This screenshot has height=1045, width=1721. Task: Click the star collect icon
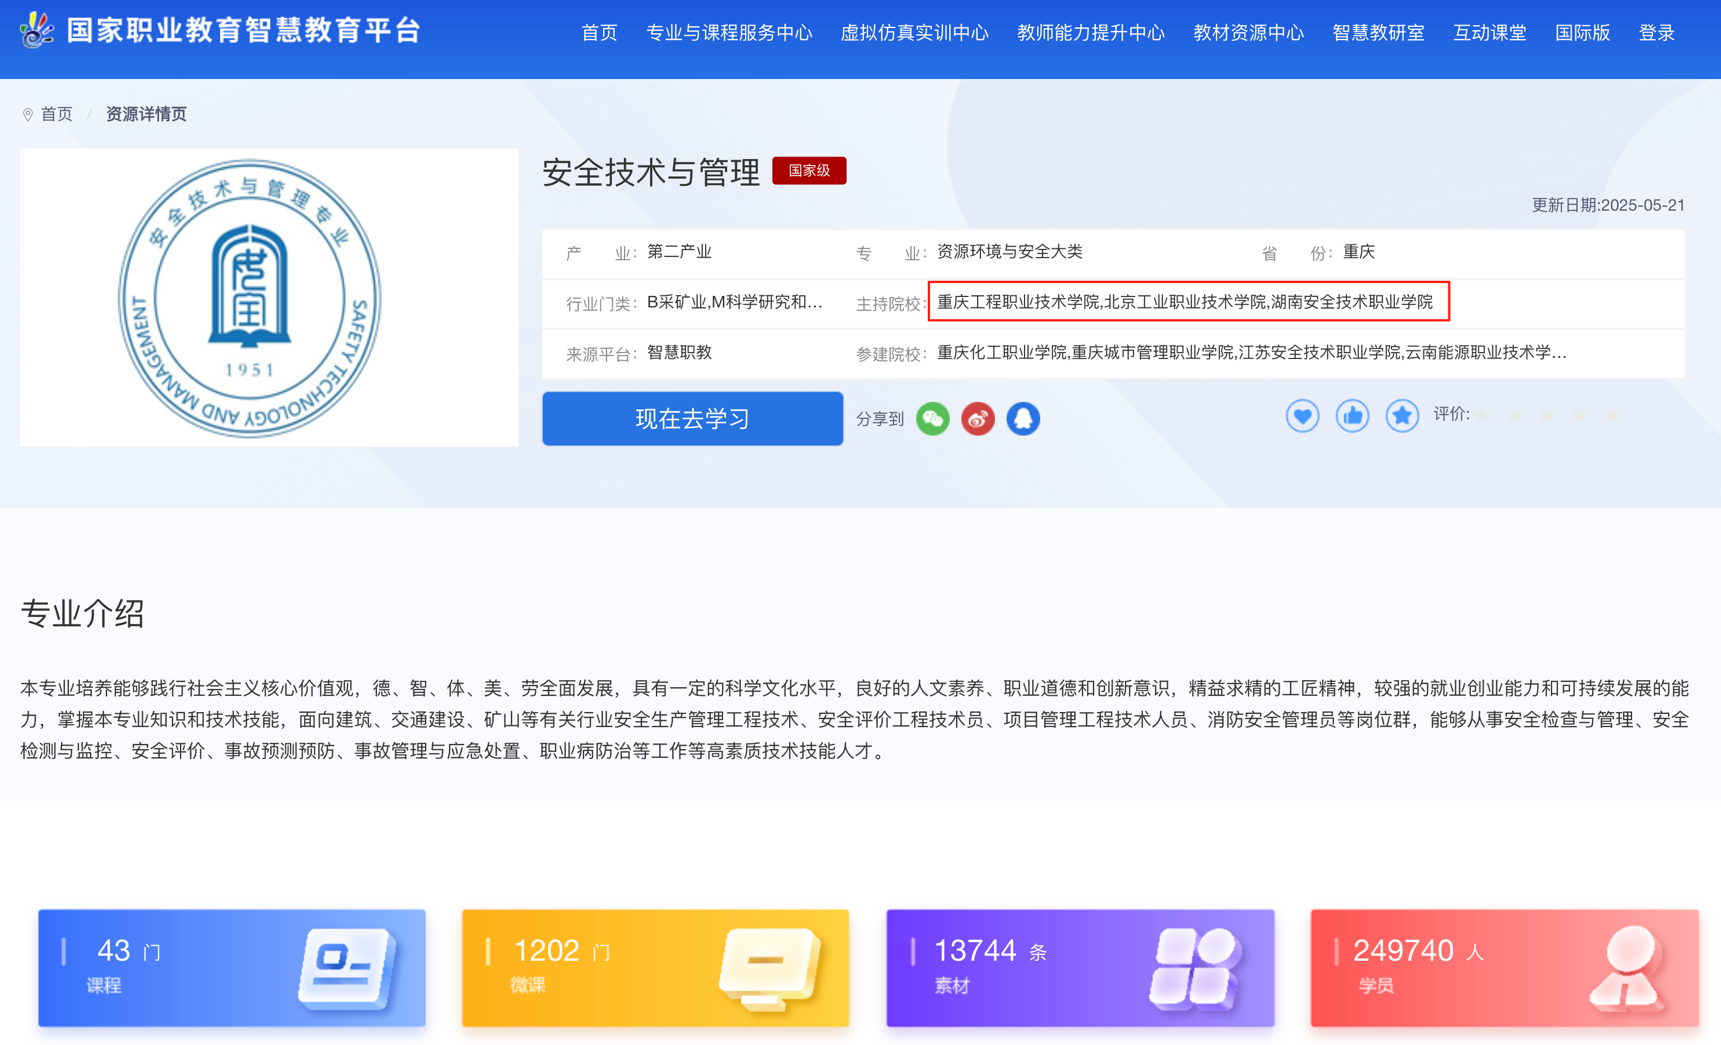[x=1402, y=415]
